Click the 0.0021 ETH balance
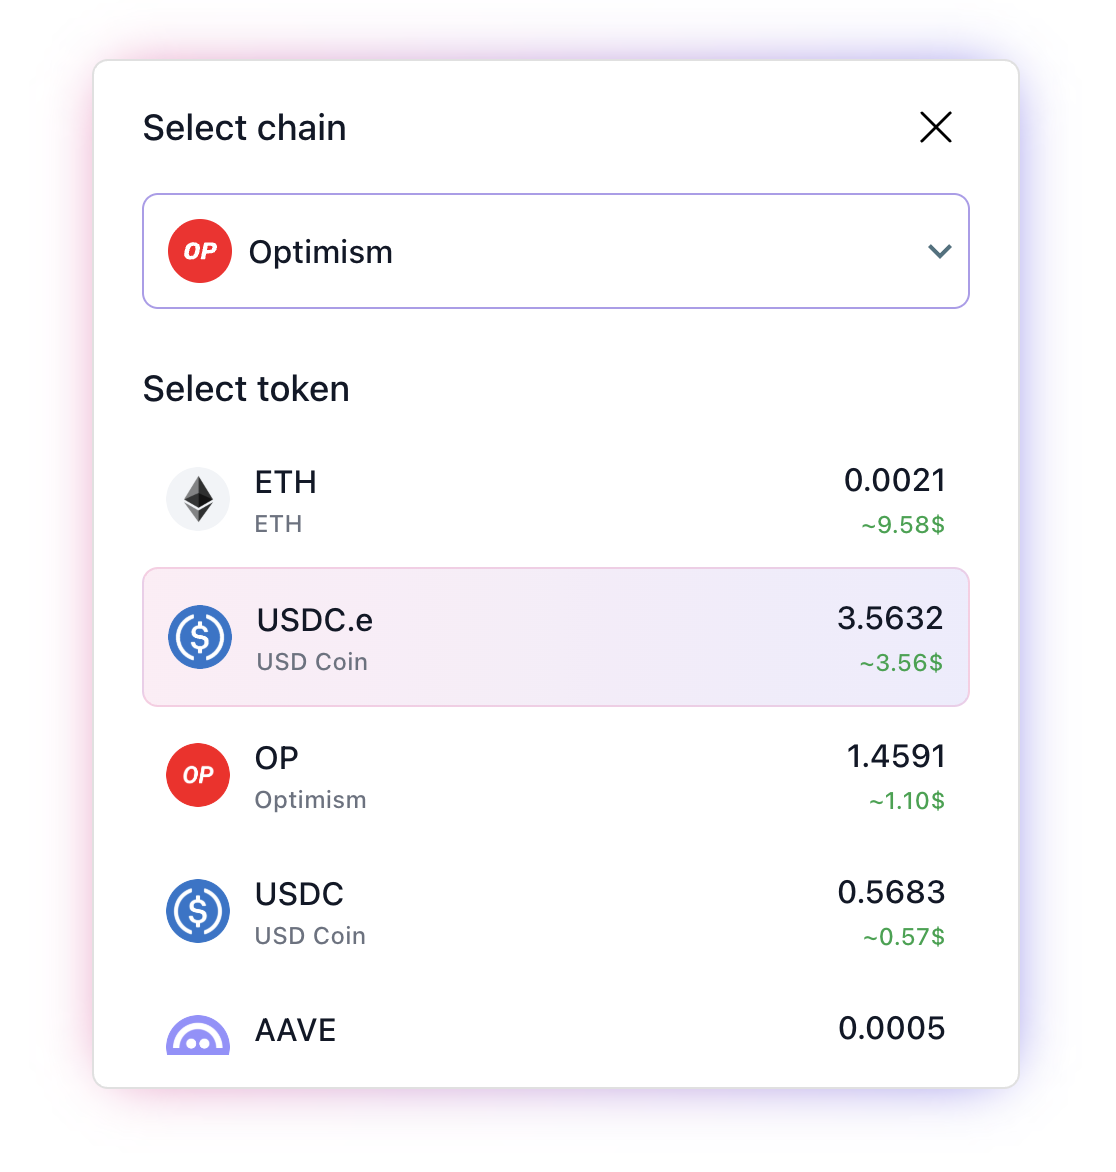This screenshot has width=1116, height=1172. pyautogui.click(x=894, y=480)
